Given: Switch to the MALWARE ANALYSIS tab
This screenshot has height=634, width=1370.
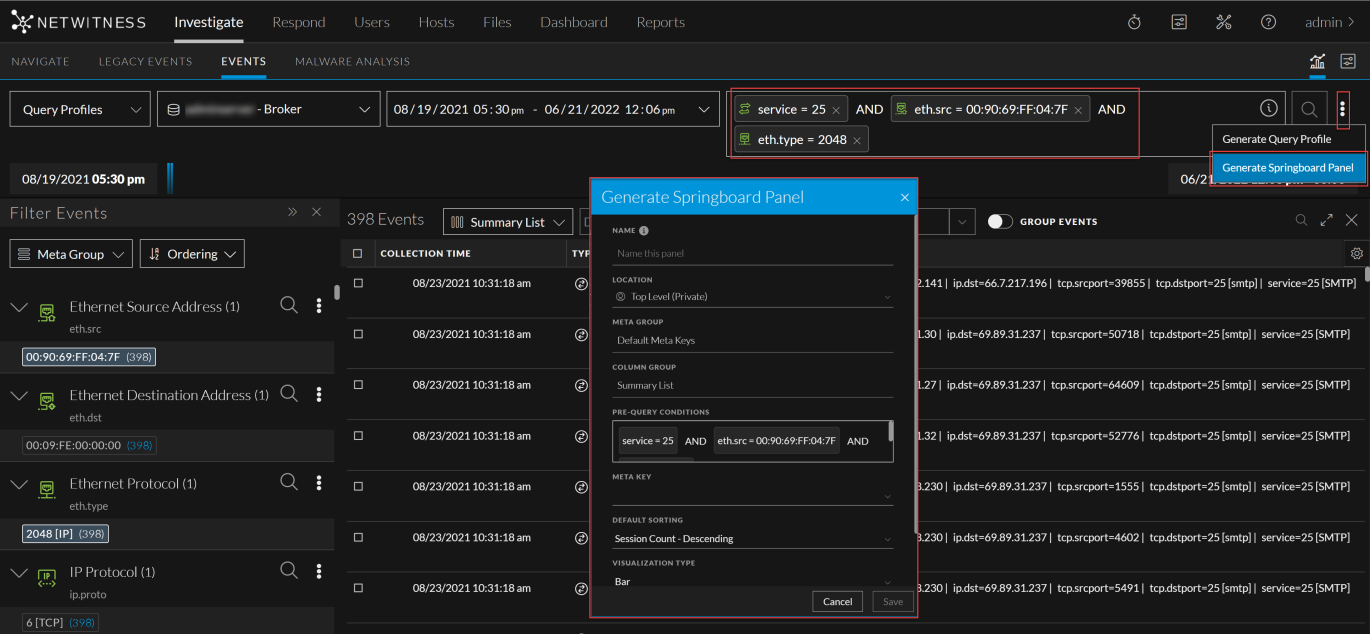Looking at the screenshot, I should click(352, 61).
